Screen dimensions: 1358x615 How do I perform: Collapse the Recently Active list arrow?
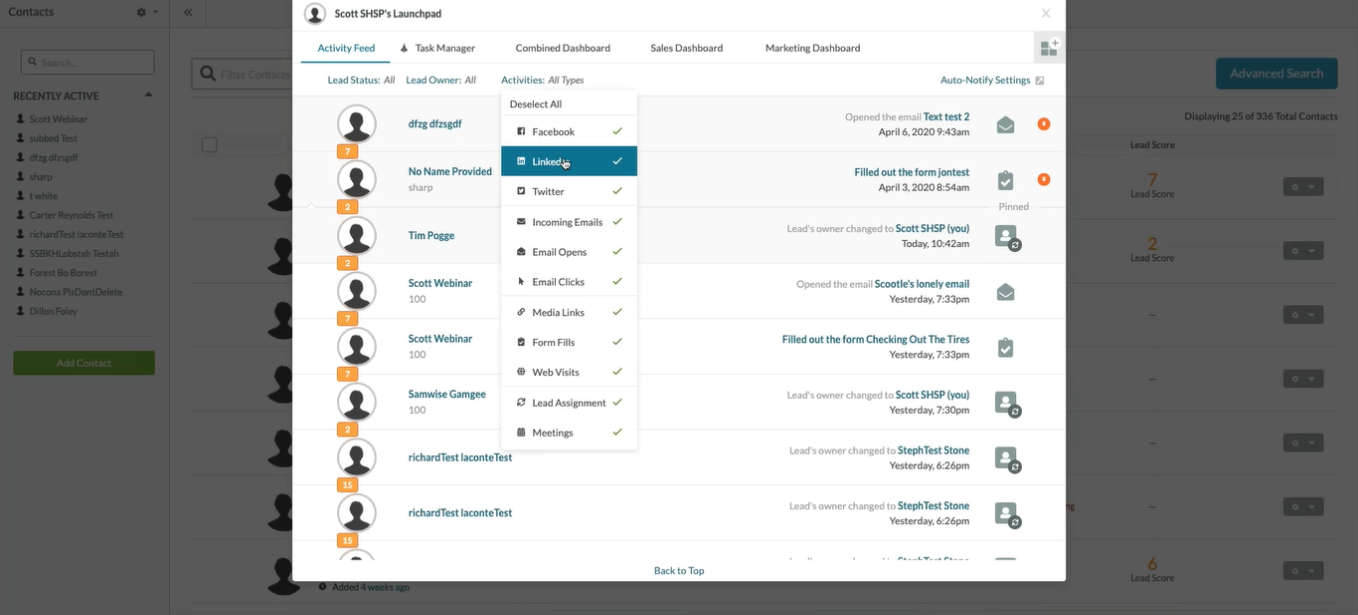tap(149, 96)
